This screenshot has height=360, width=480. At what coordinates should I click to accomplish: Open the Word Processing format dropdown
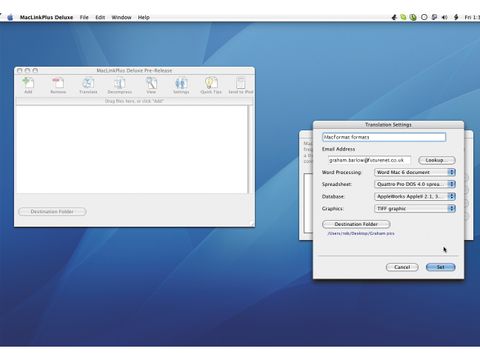[415, 172]
